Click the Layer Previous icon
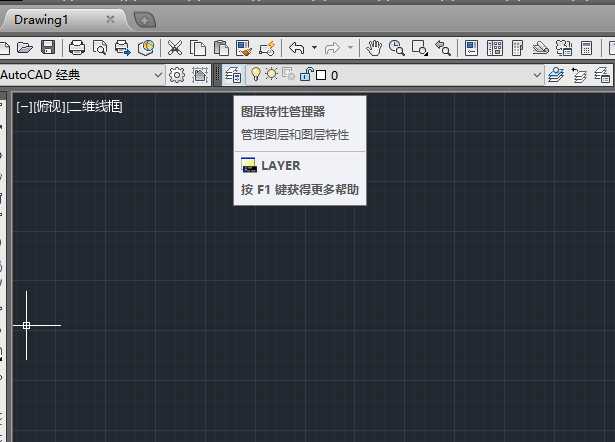Viewport: 615px width, 442px height. click(x=579, y=75)
